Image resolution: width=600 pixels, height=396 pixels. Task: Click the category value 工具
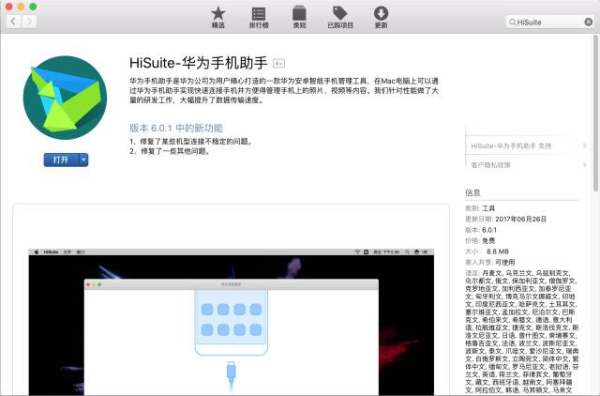coord(488,209)
